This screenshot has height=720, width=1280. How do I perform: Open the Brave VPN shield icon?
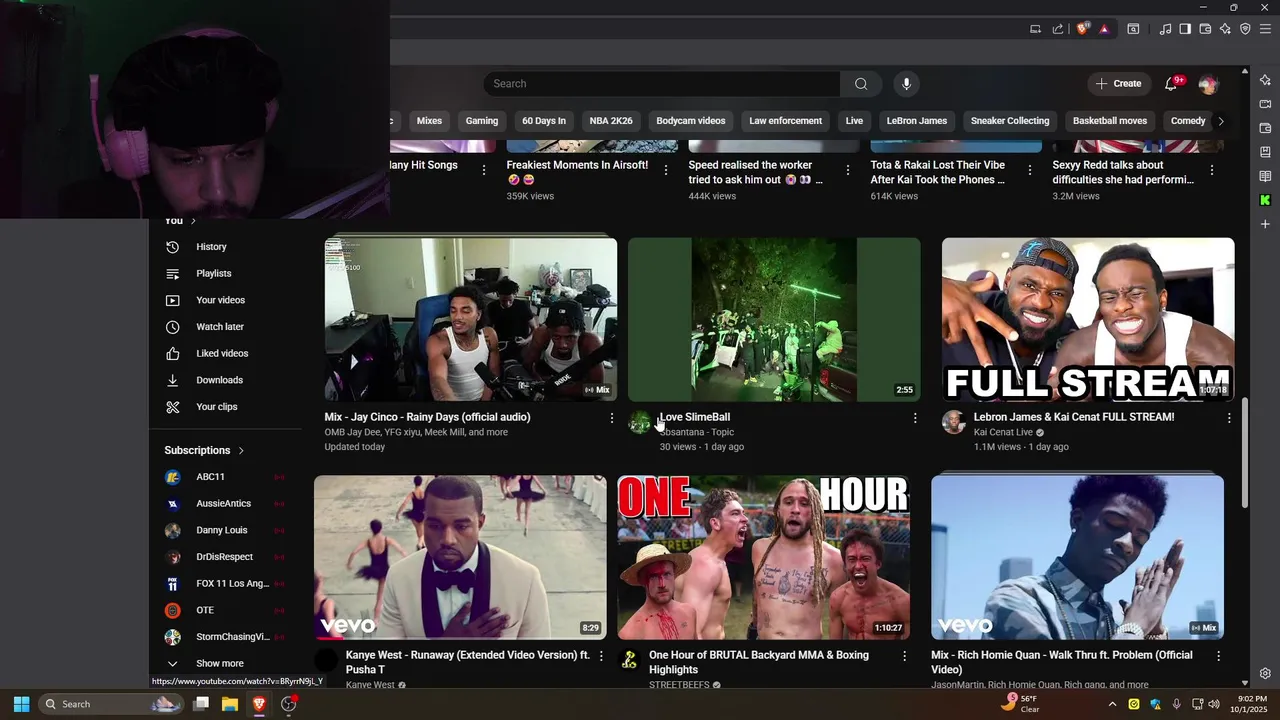[1245, 29]
